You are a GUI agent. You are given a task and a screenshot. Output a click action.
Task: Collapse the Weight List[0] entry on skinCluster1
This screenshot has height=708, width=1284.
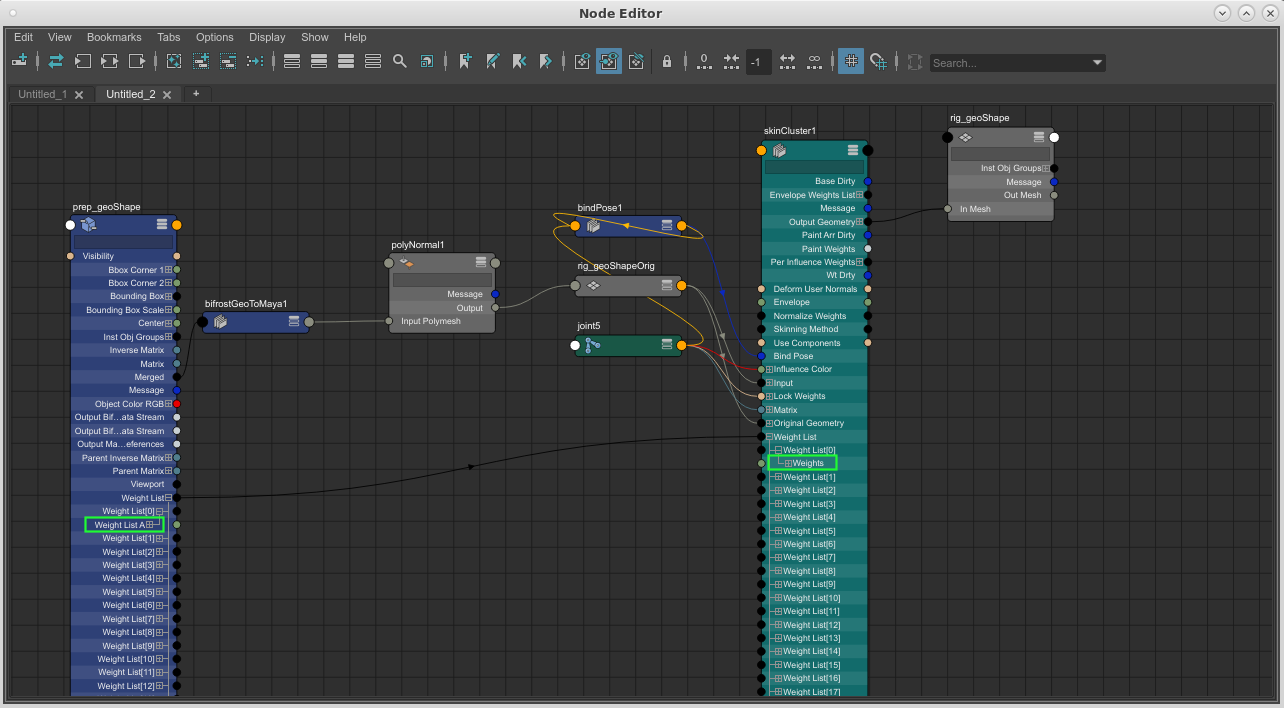(x=779, y=450)
